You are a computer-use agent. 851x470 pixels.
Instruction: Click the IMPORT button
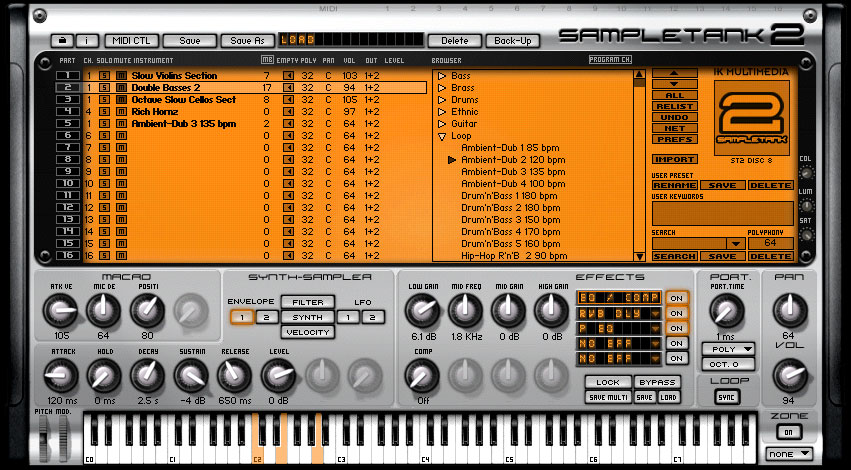[675, 160]
